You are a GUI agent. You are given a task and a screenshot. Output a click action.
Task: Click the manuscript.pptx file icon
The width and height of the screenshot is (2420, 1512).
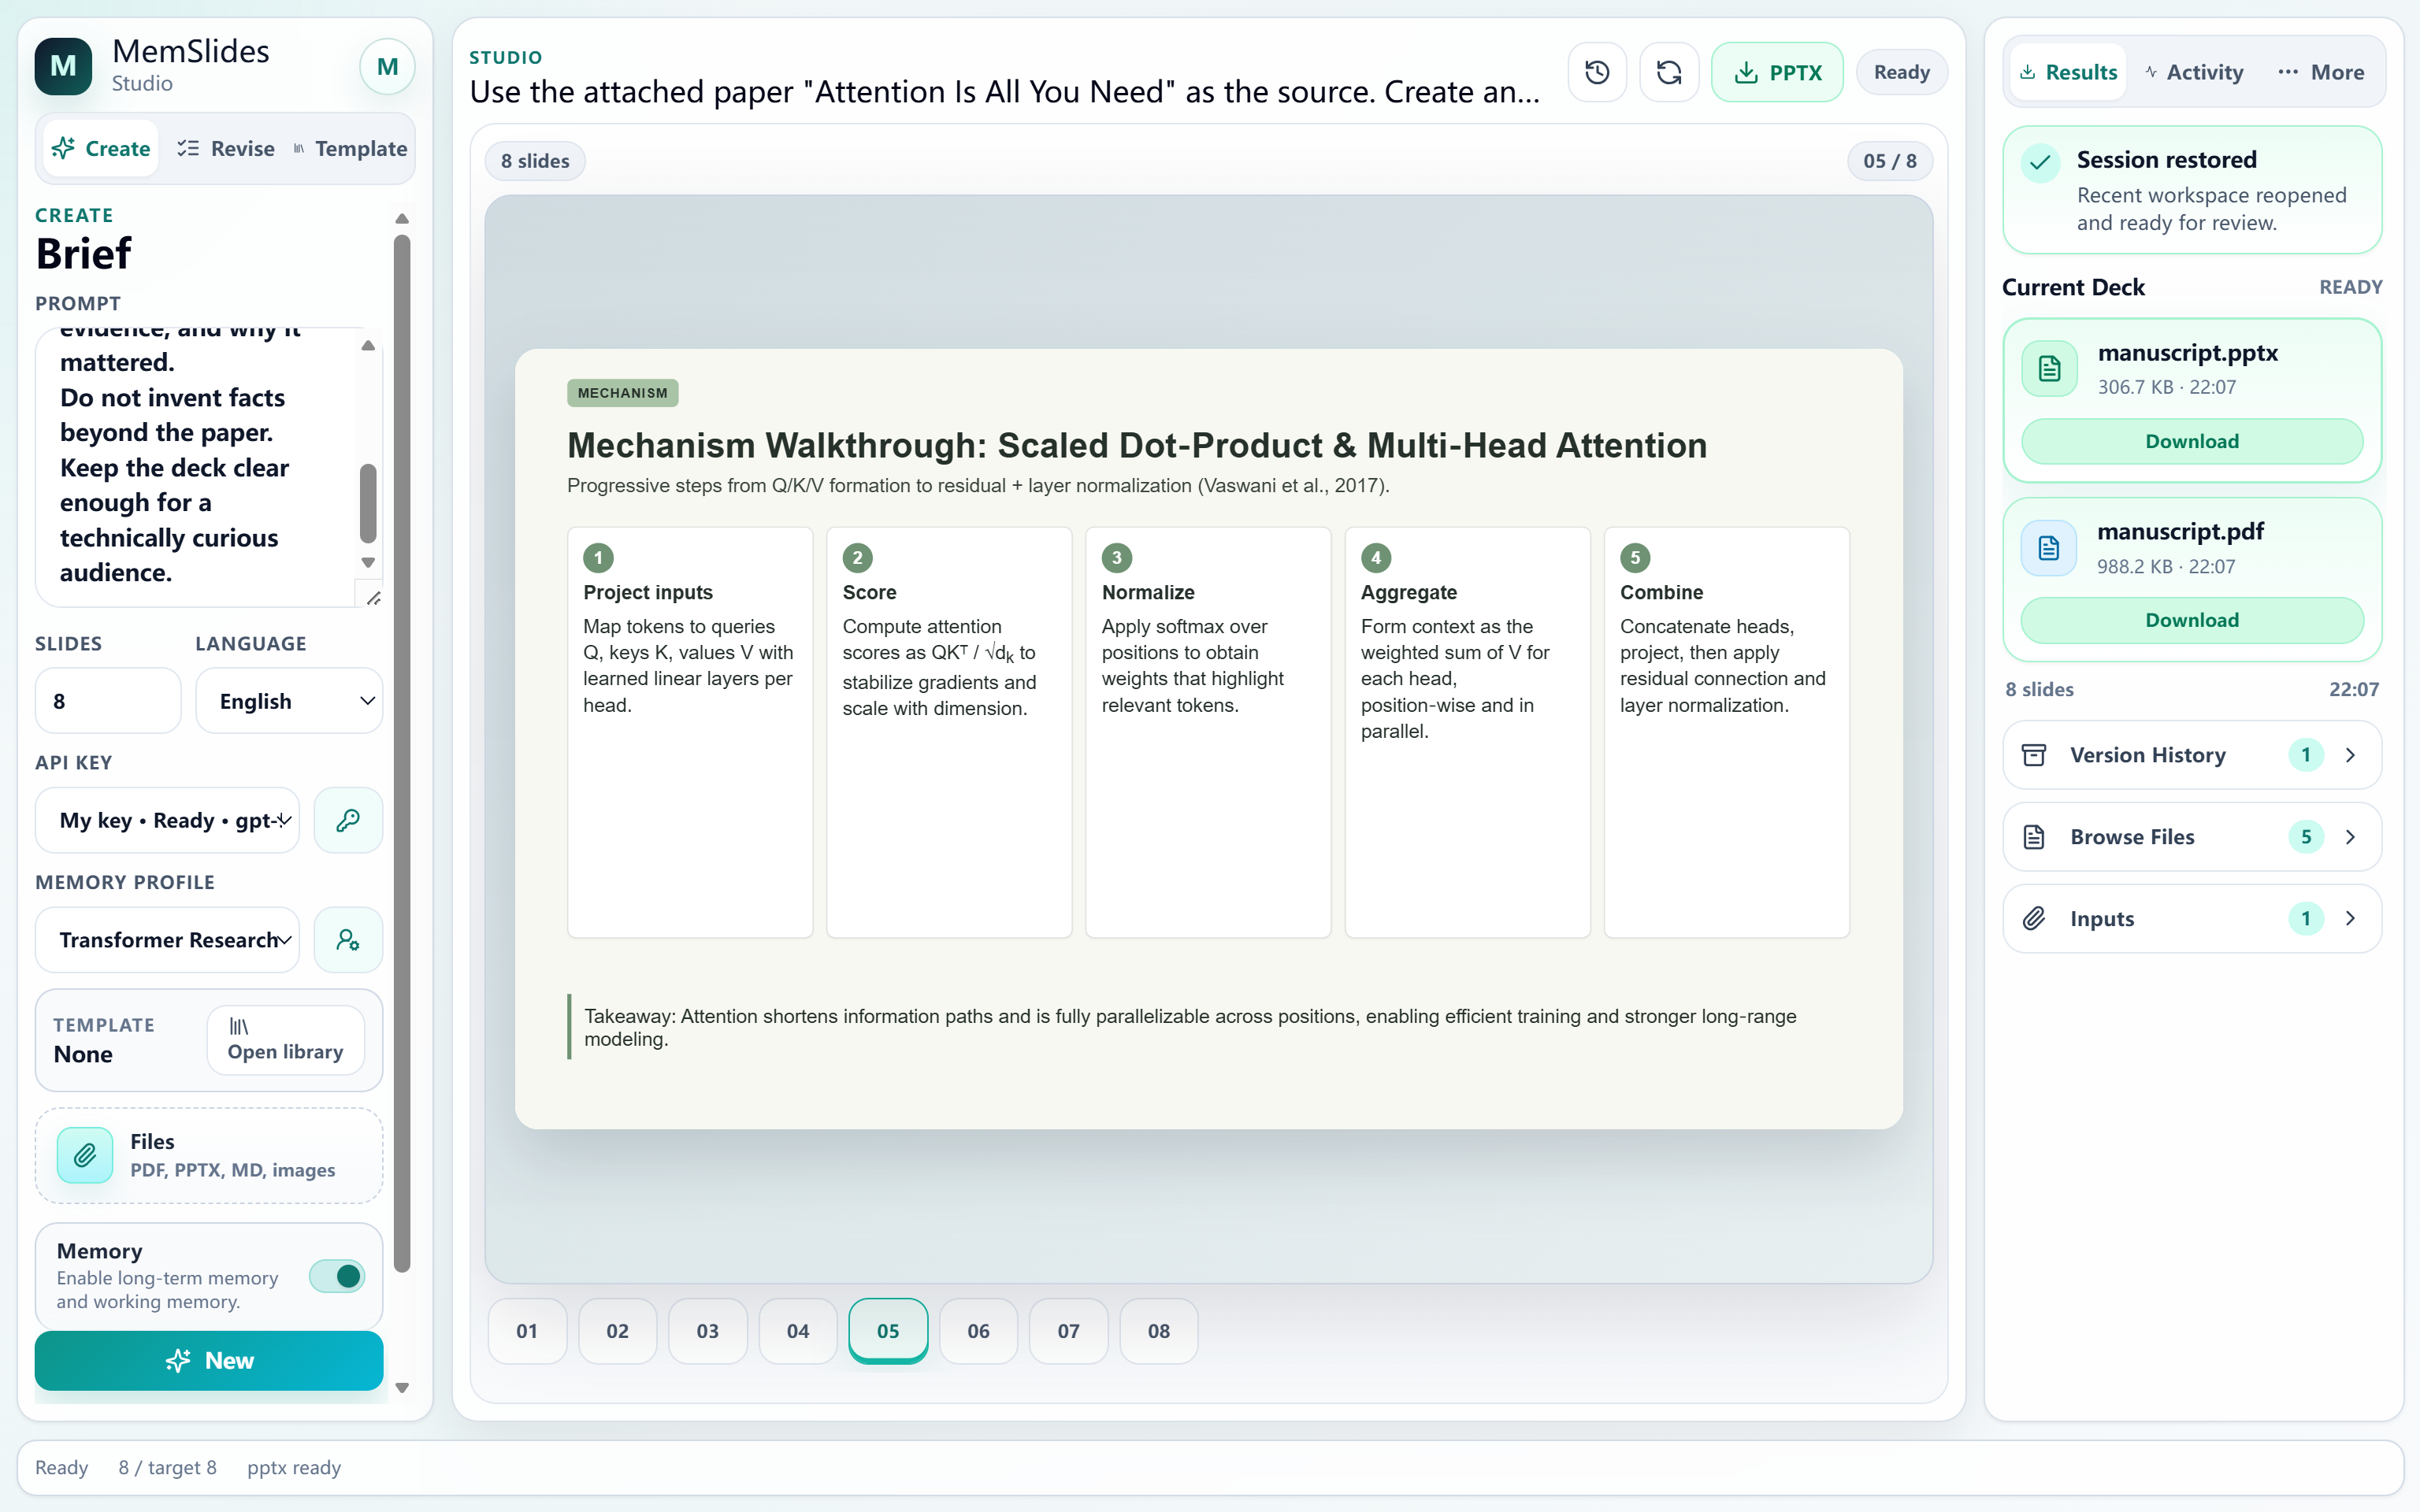pos(2050,369)
